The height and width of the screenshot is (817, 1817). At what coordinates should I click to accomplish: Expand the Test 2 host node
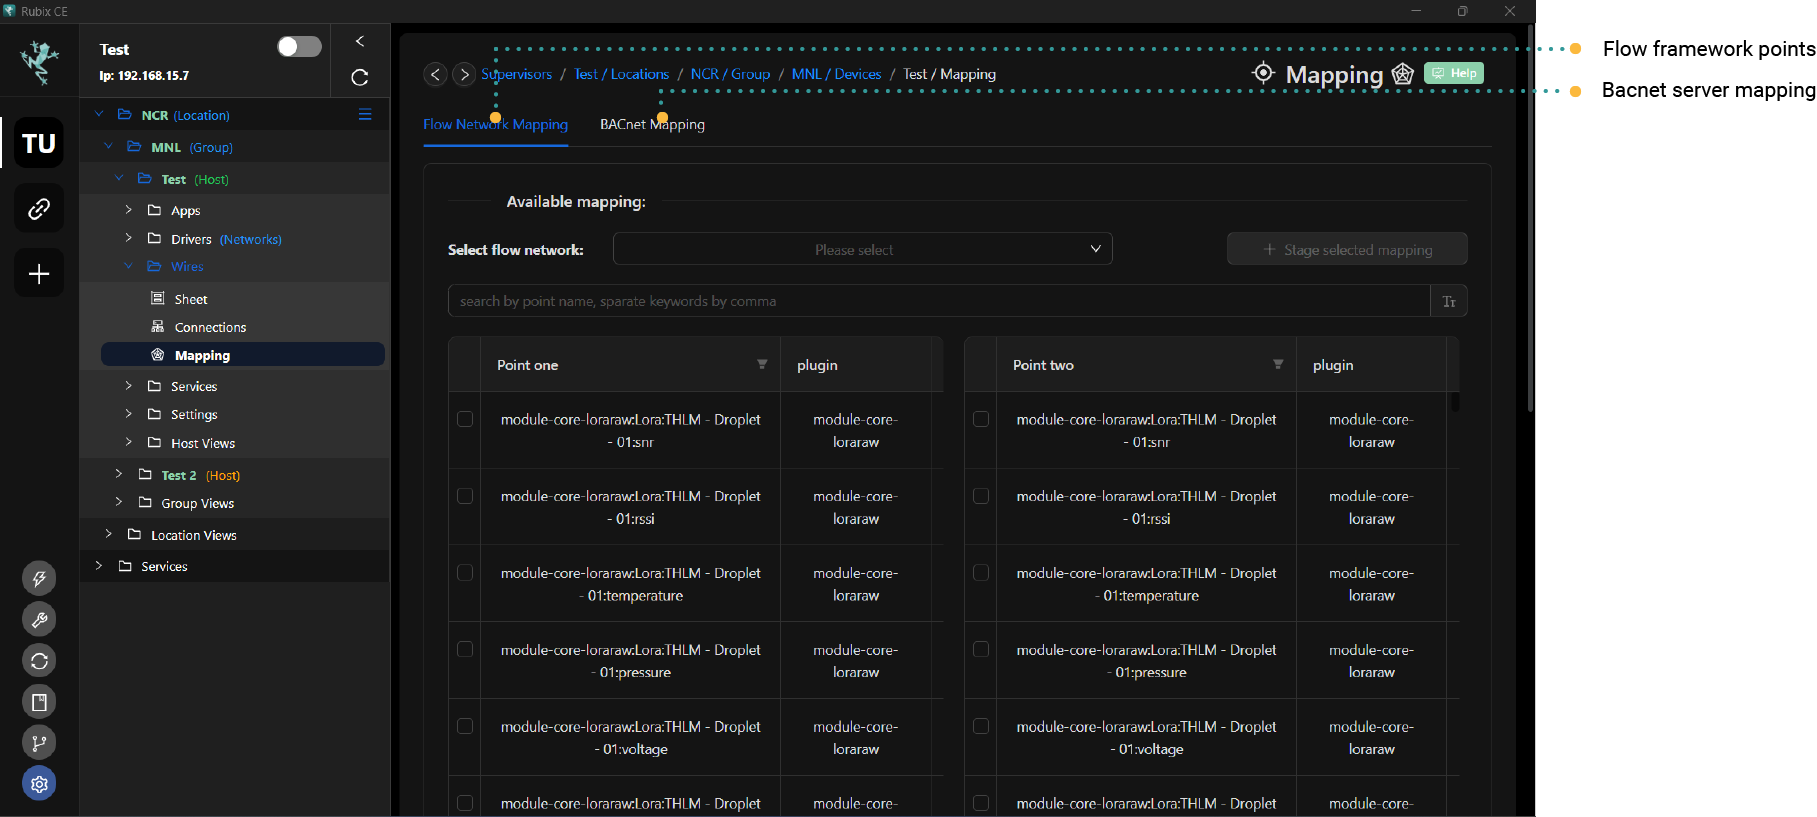(118, 474)
